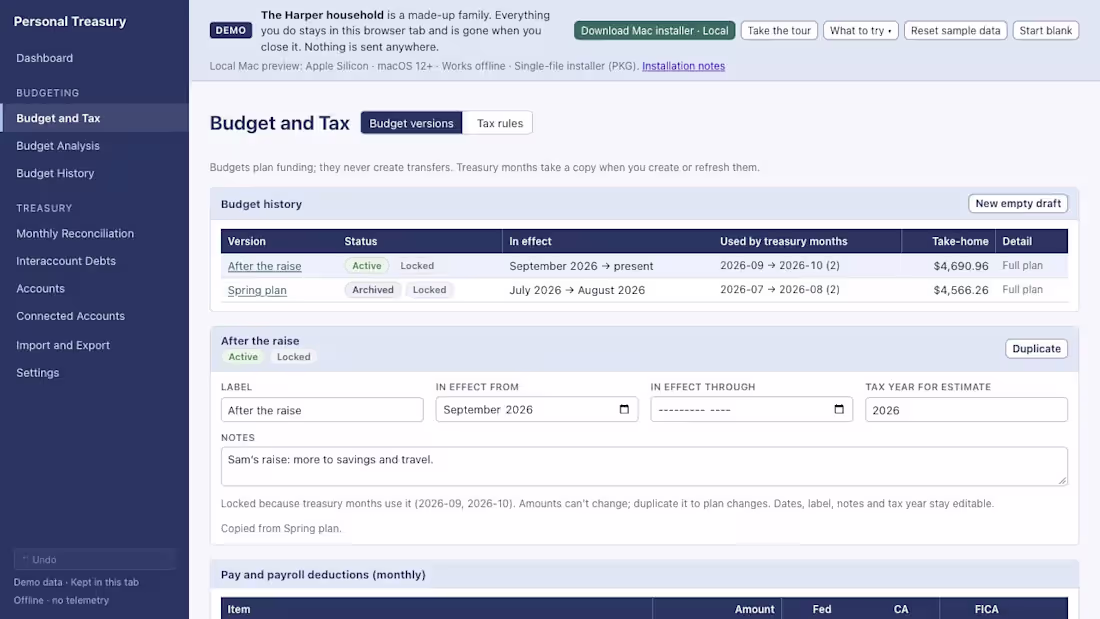
Task: Click Copied from Spring plan text
Action: pyautogui.click(x=281, y=528)
